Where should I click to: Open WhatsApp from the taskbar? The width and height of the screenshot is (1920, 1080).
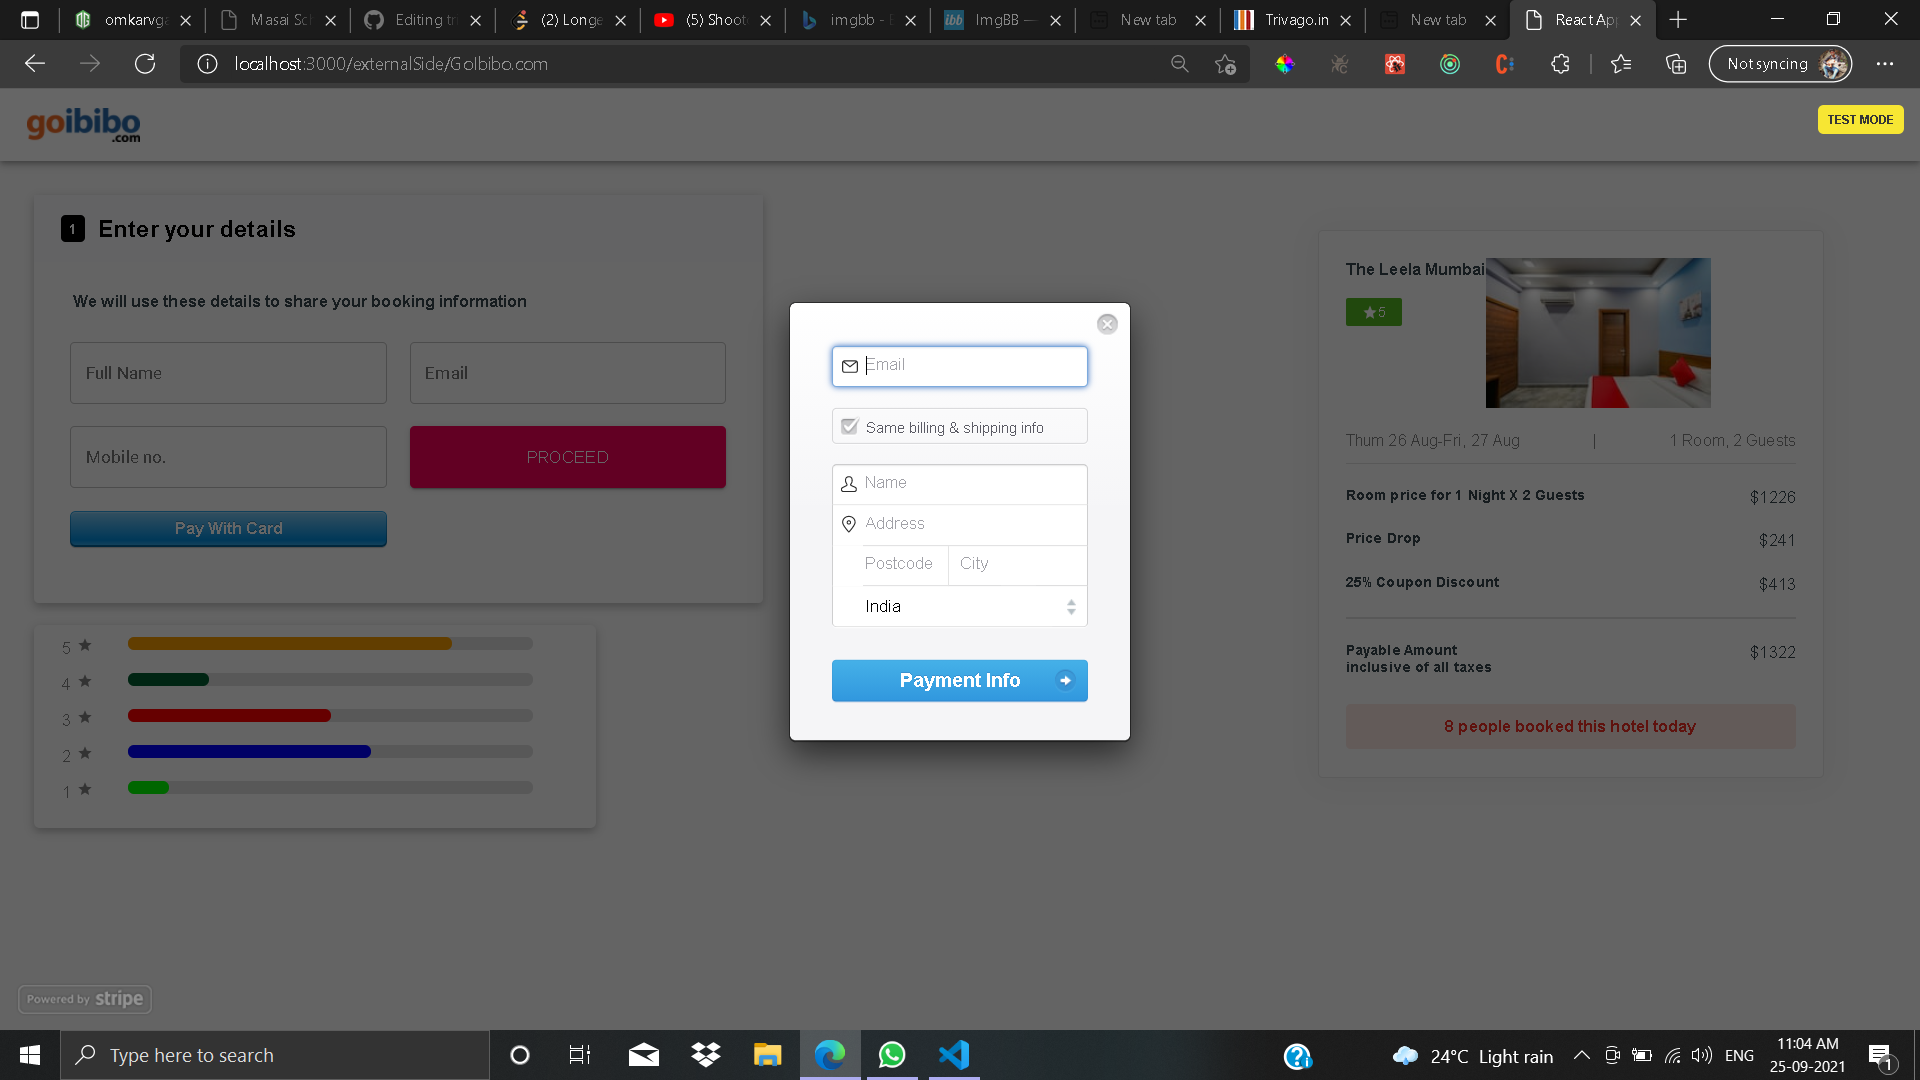891,1055
